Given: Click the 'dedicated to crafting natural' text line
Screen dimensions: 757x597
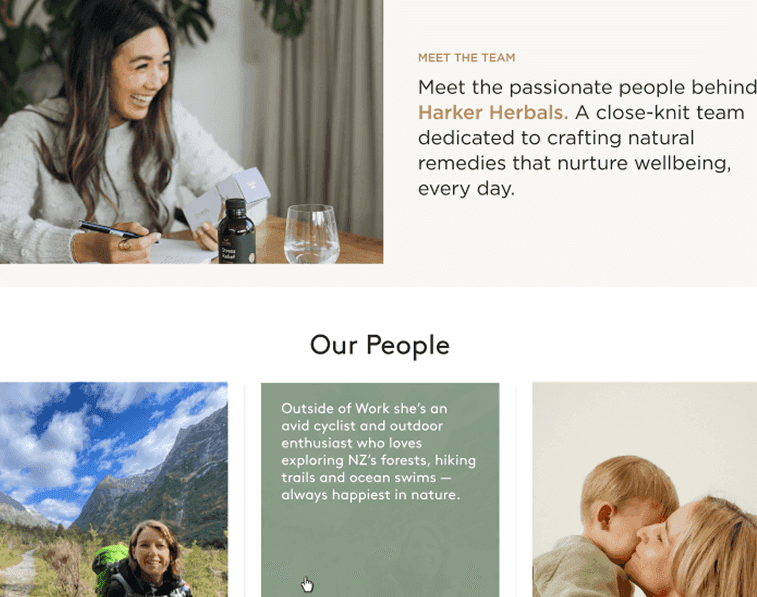Looking at the screenshot, I should tap(556, 138).
